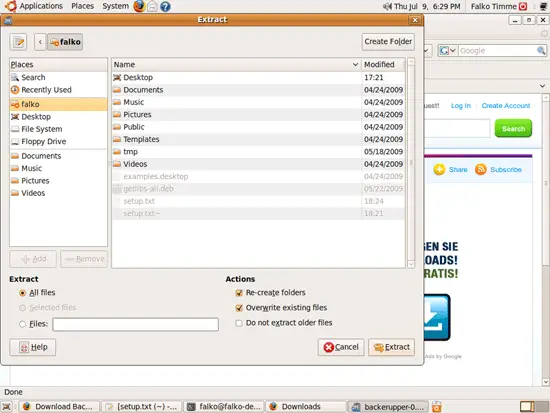Click the Google search field in Firefox

[x=498, y=51]
